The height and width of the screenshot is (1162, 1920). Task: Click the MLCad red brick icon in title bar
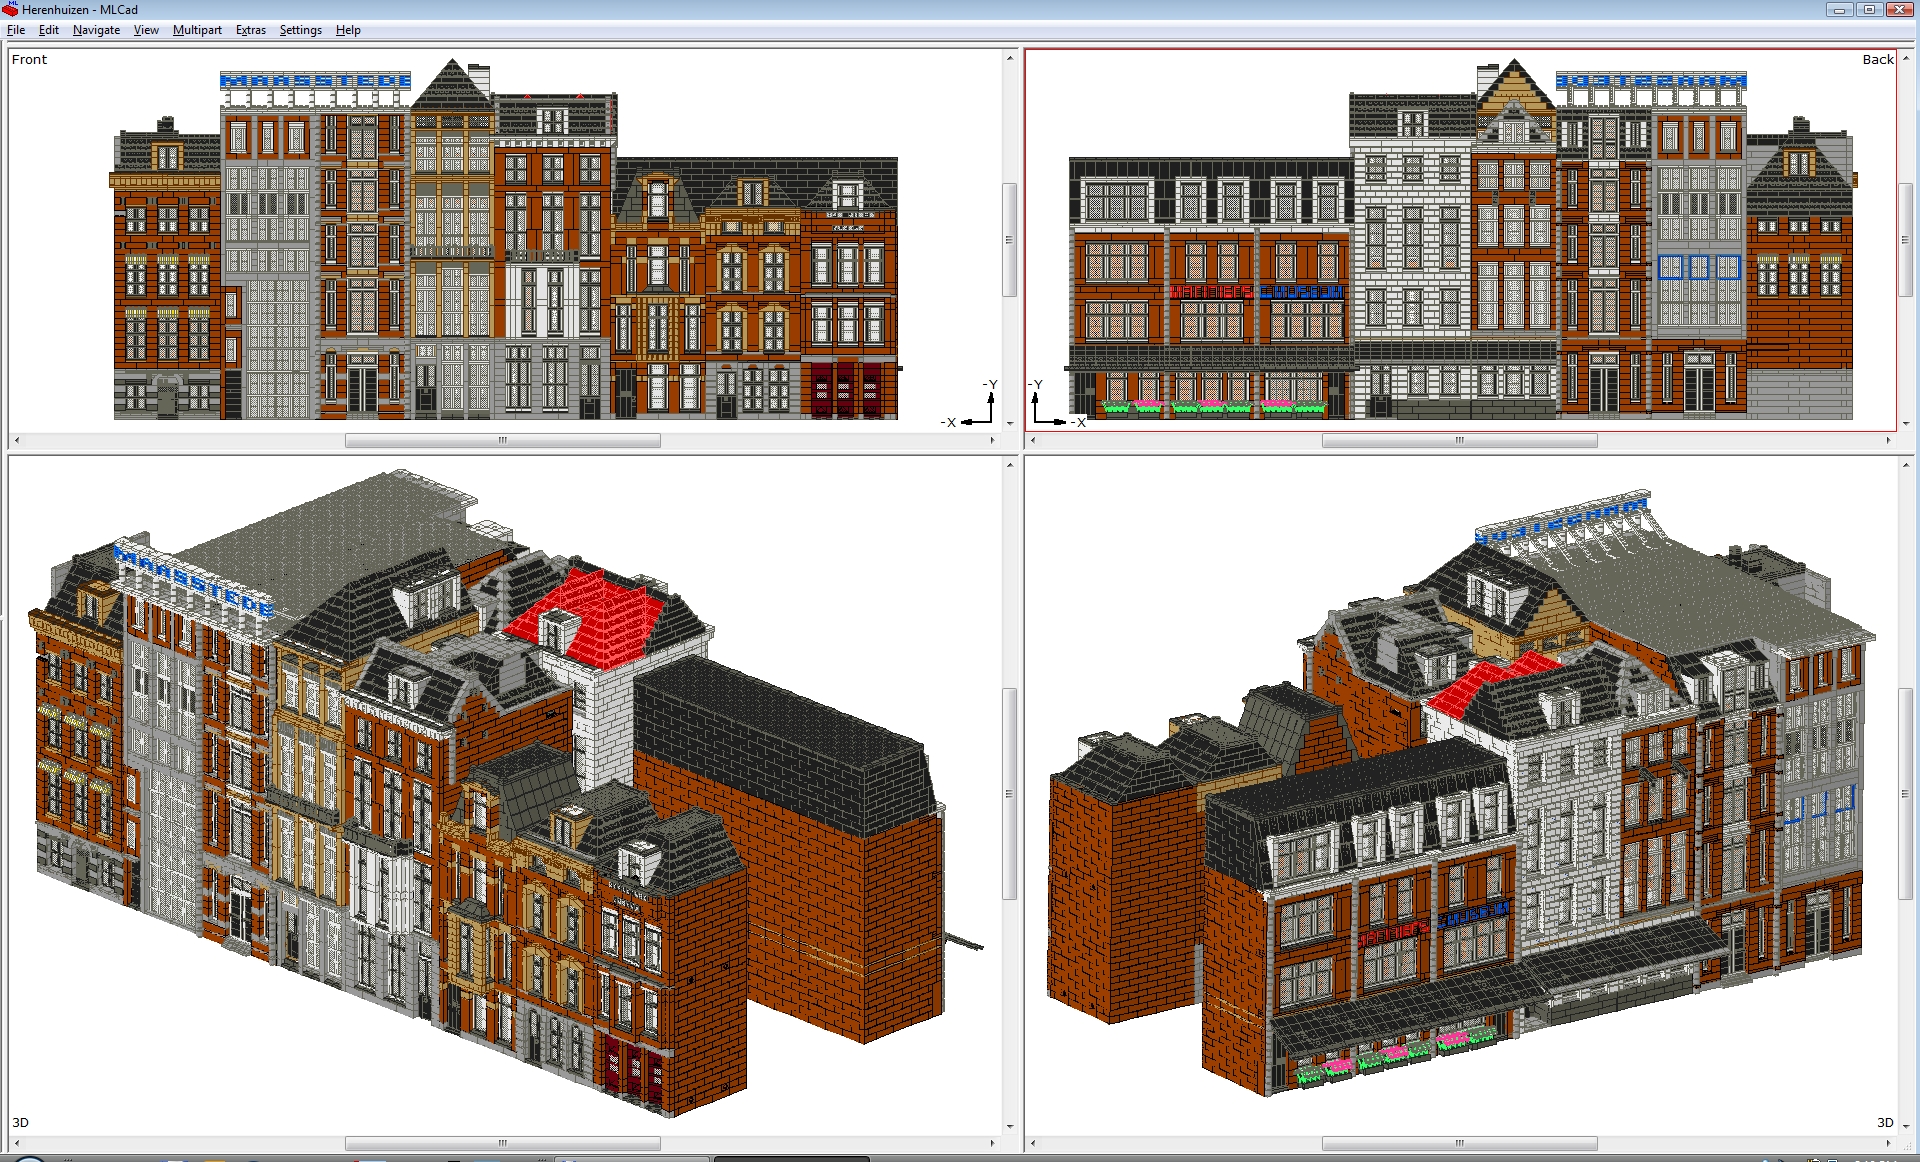point(10,9)
